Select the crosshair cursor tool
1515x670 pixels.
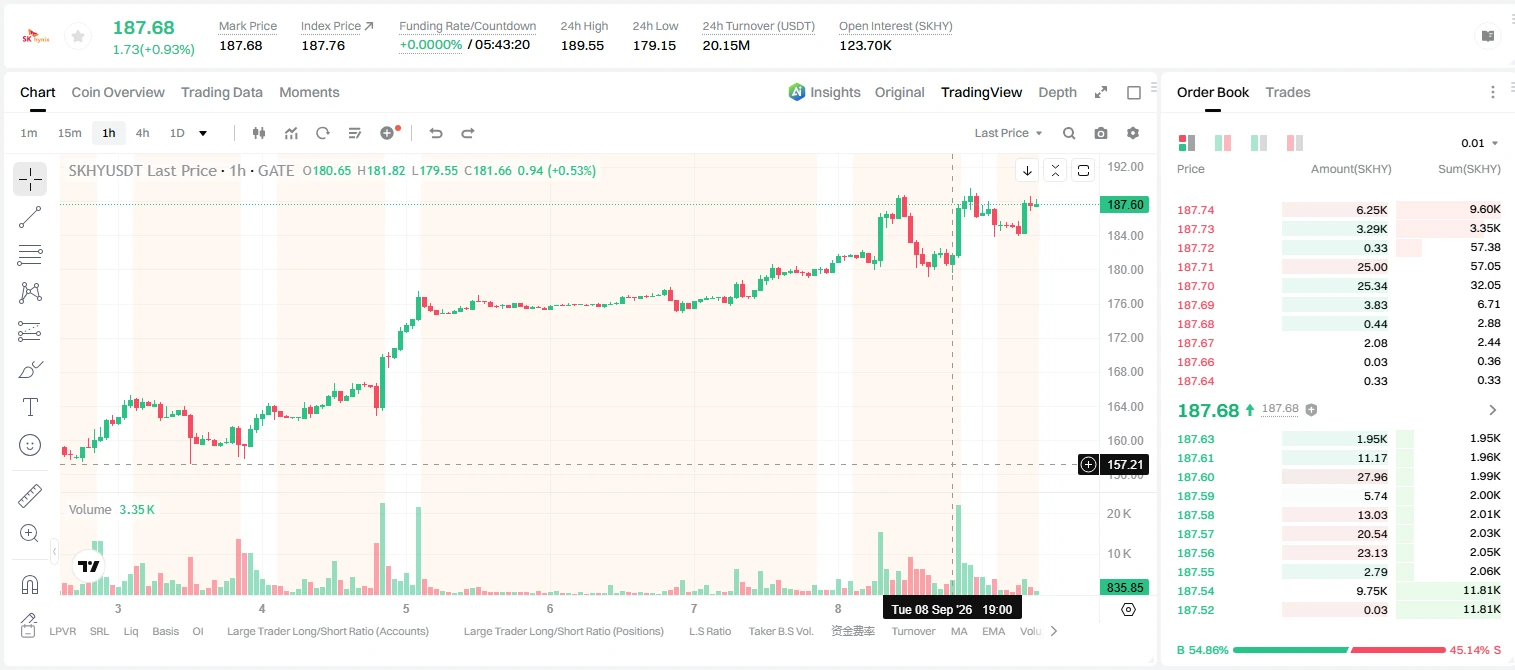pyautogui.click(x=30, y=179)
